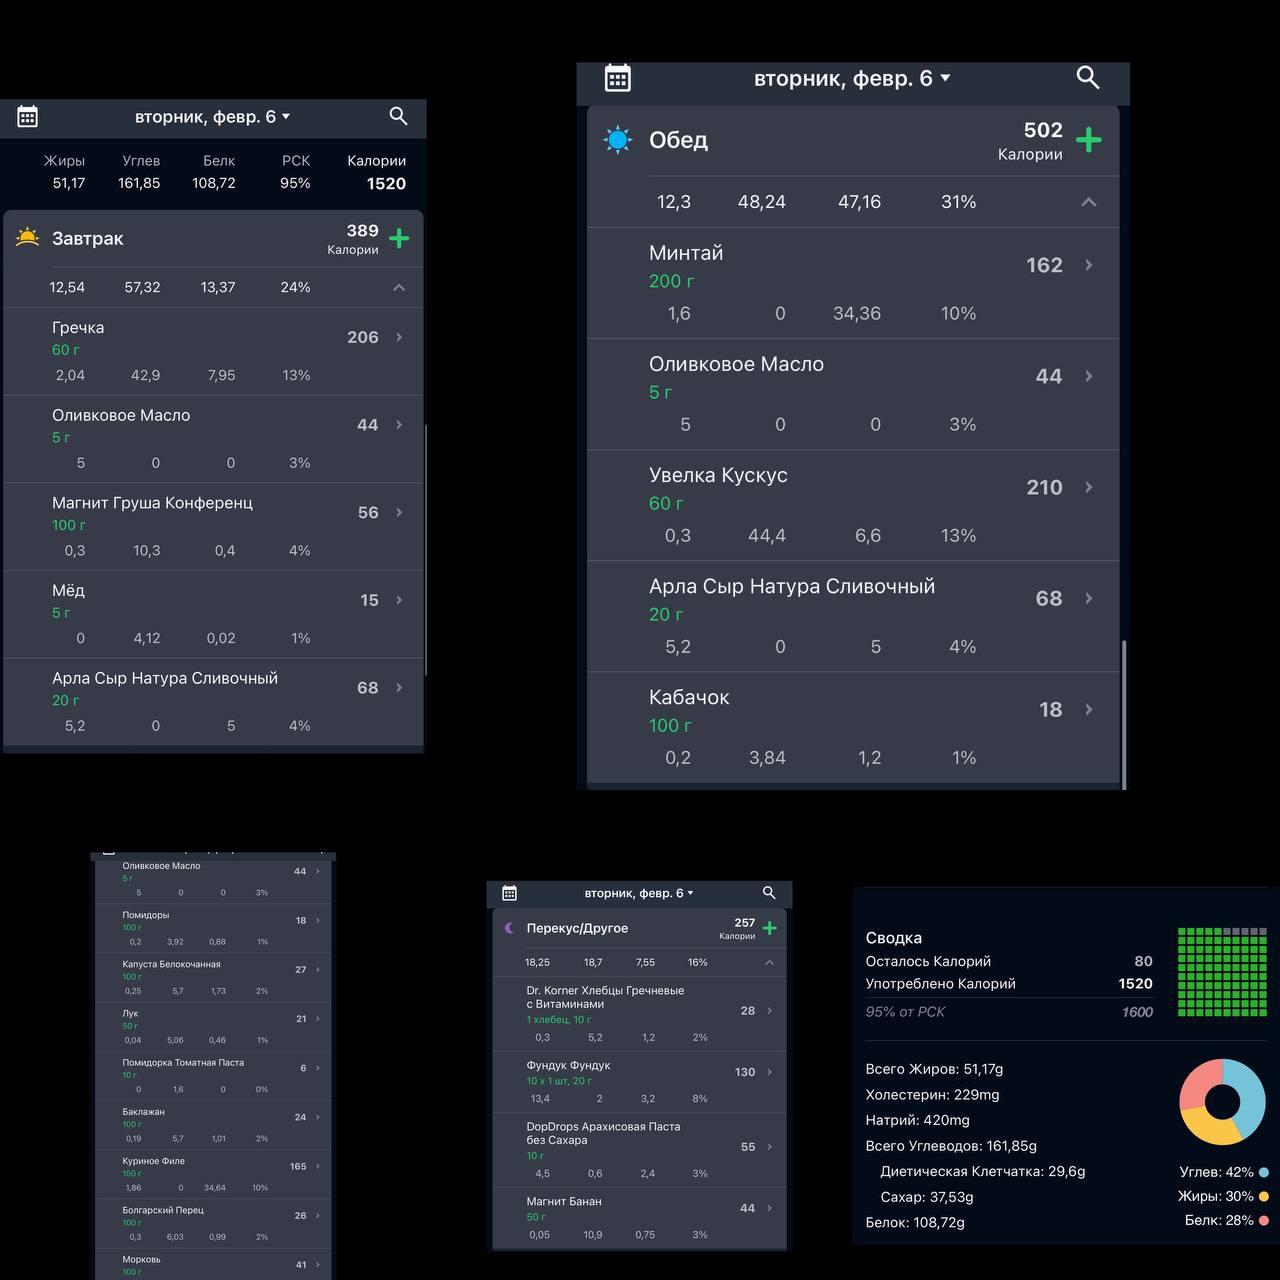Click the green calorie progress grid in Сводка
This screenshot has width=1280, height=1280.
1222,972
